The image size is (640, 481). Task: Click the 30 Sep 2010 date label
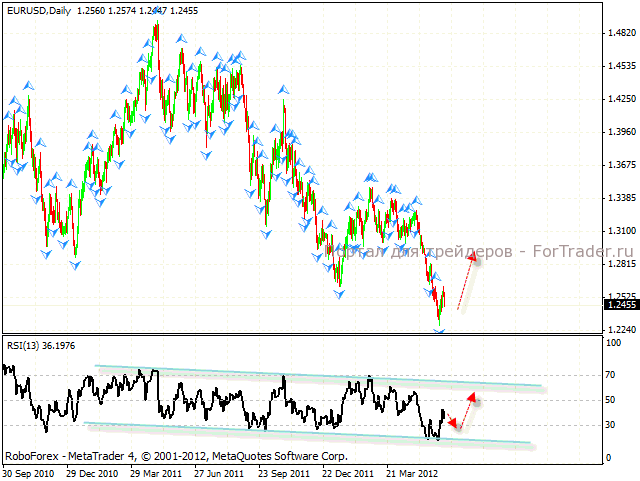[30, 473]
